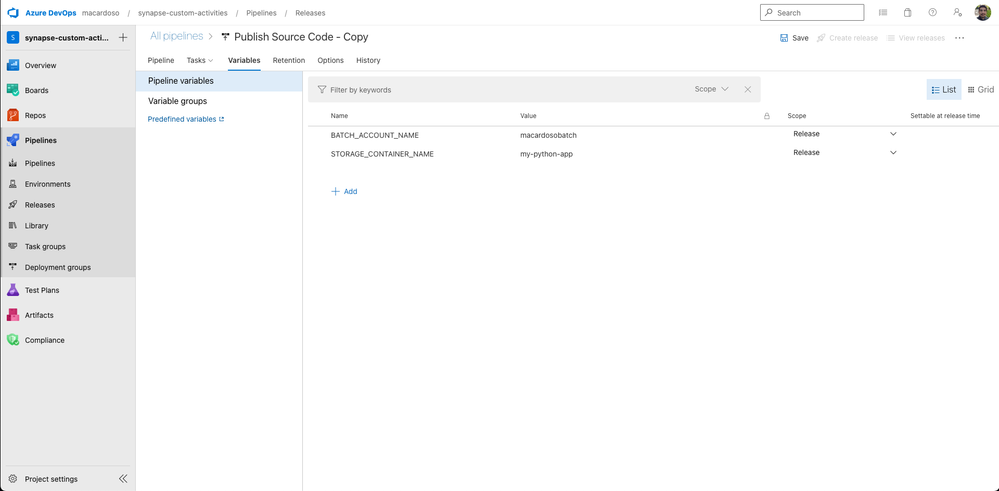Click the Value column header

pyautogui.click(x=528, y=116)
